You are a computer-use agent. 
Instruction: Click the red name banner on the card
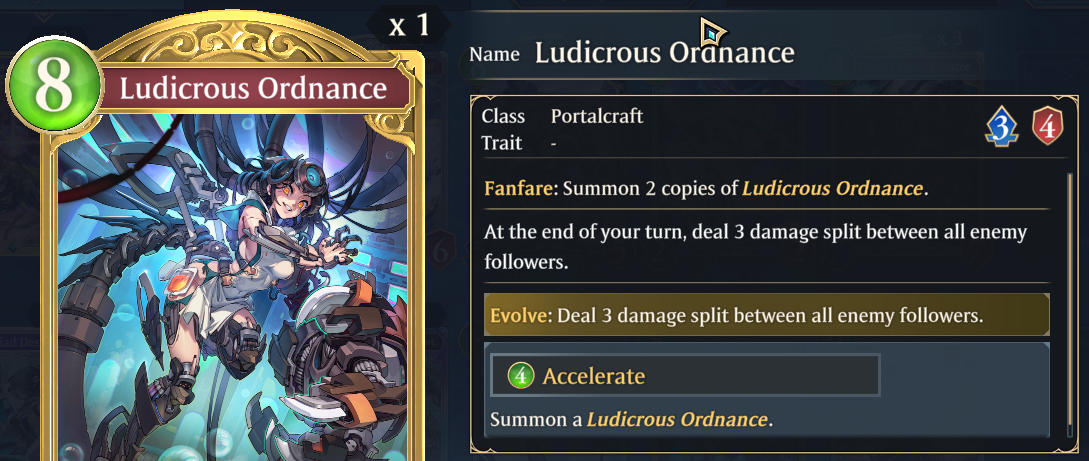tap(253, 89)
